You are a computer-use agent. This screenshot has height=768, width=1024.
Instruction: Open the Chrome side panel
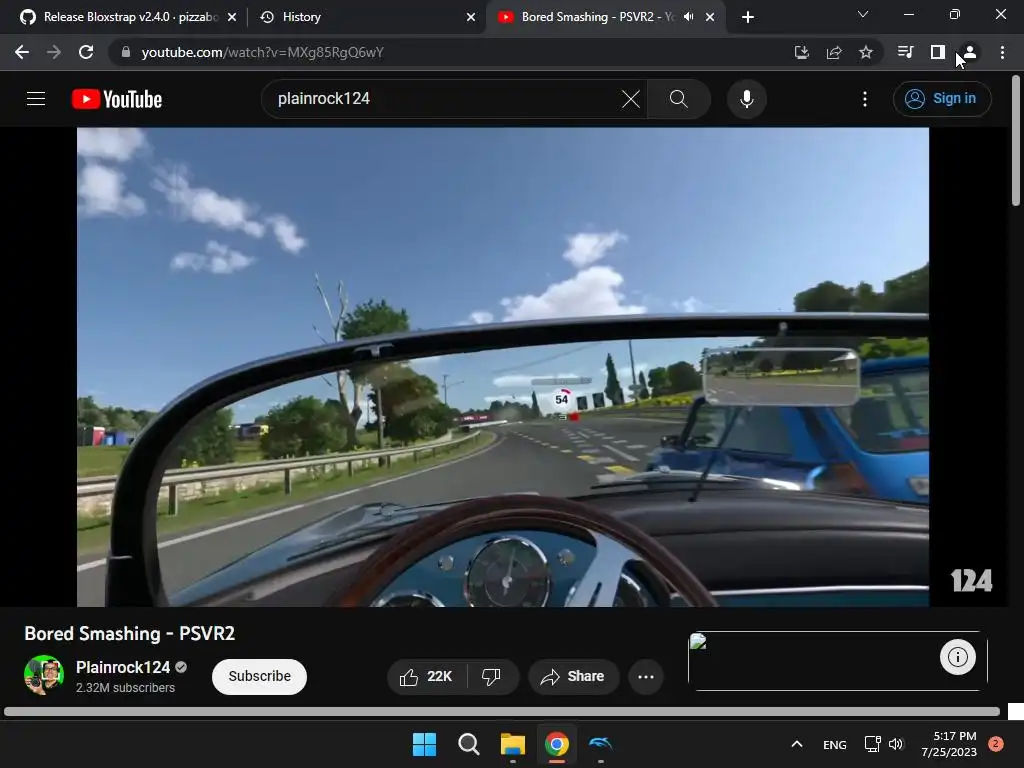[938, 52]
